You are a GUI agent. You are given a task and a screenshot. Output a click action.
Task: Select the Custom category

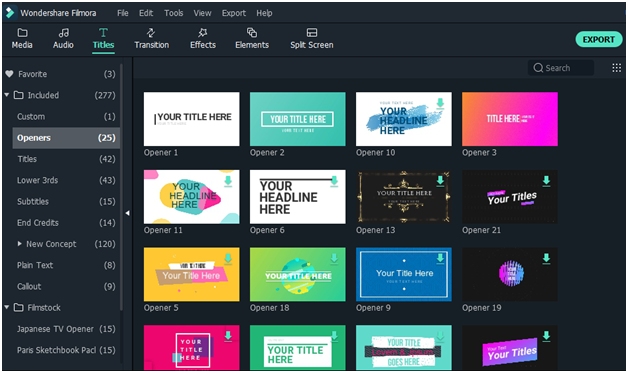click(66, 117)
